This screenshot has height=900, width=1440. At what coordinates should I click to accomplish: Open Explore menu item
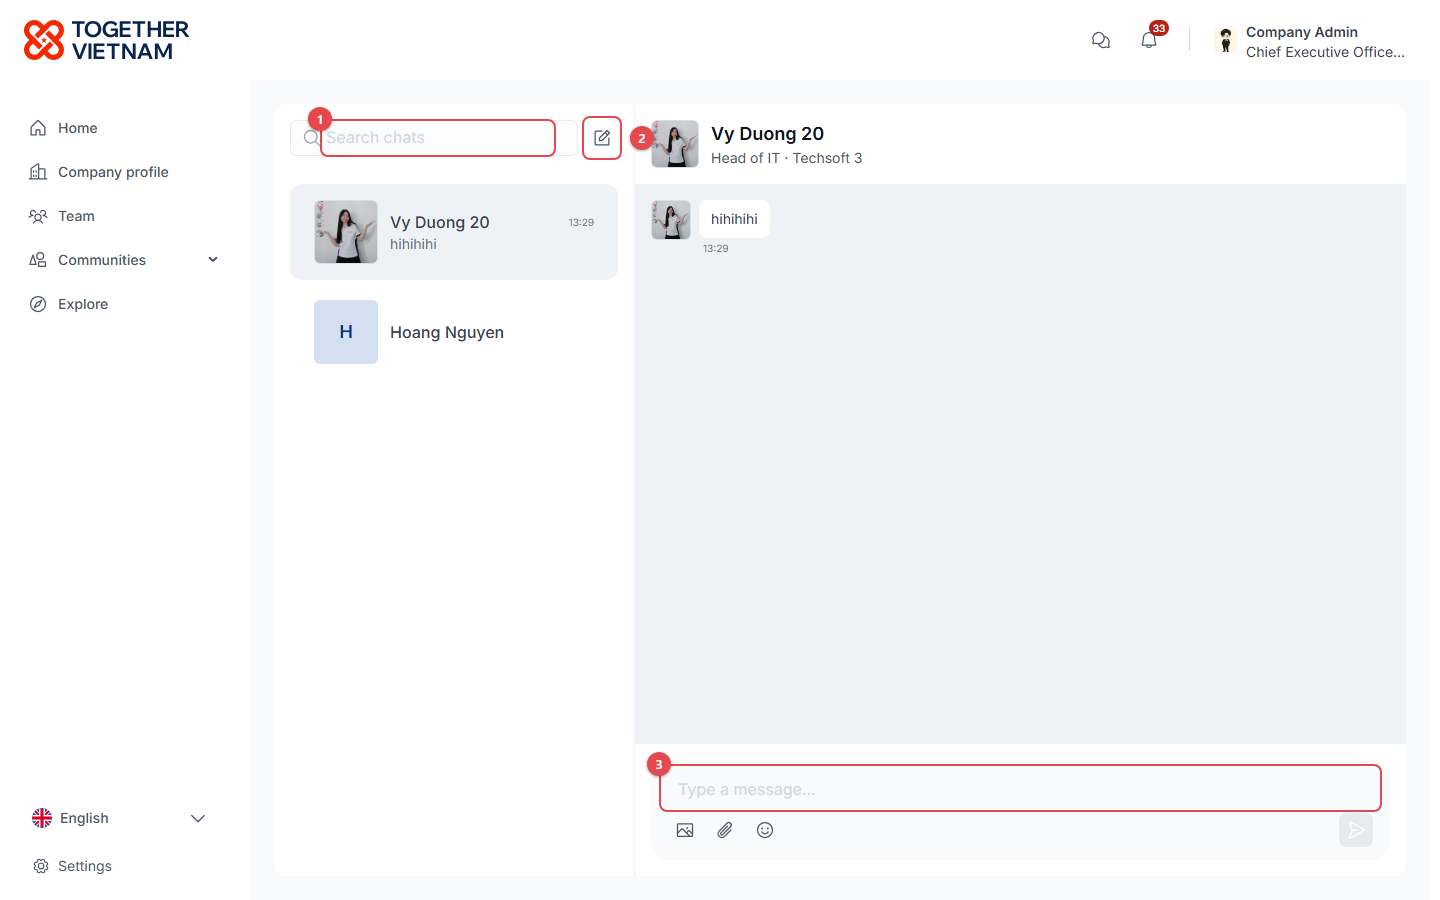point(83,304)
